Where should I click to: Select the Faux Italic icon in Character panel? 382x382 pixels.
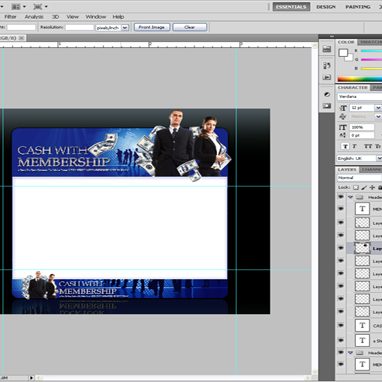pos(355,146)
